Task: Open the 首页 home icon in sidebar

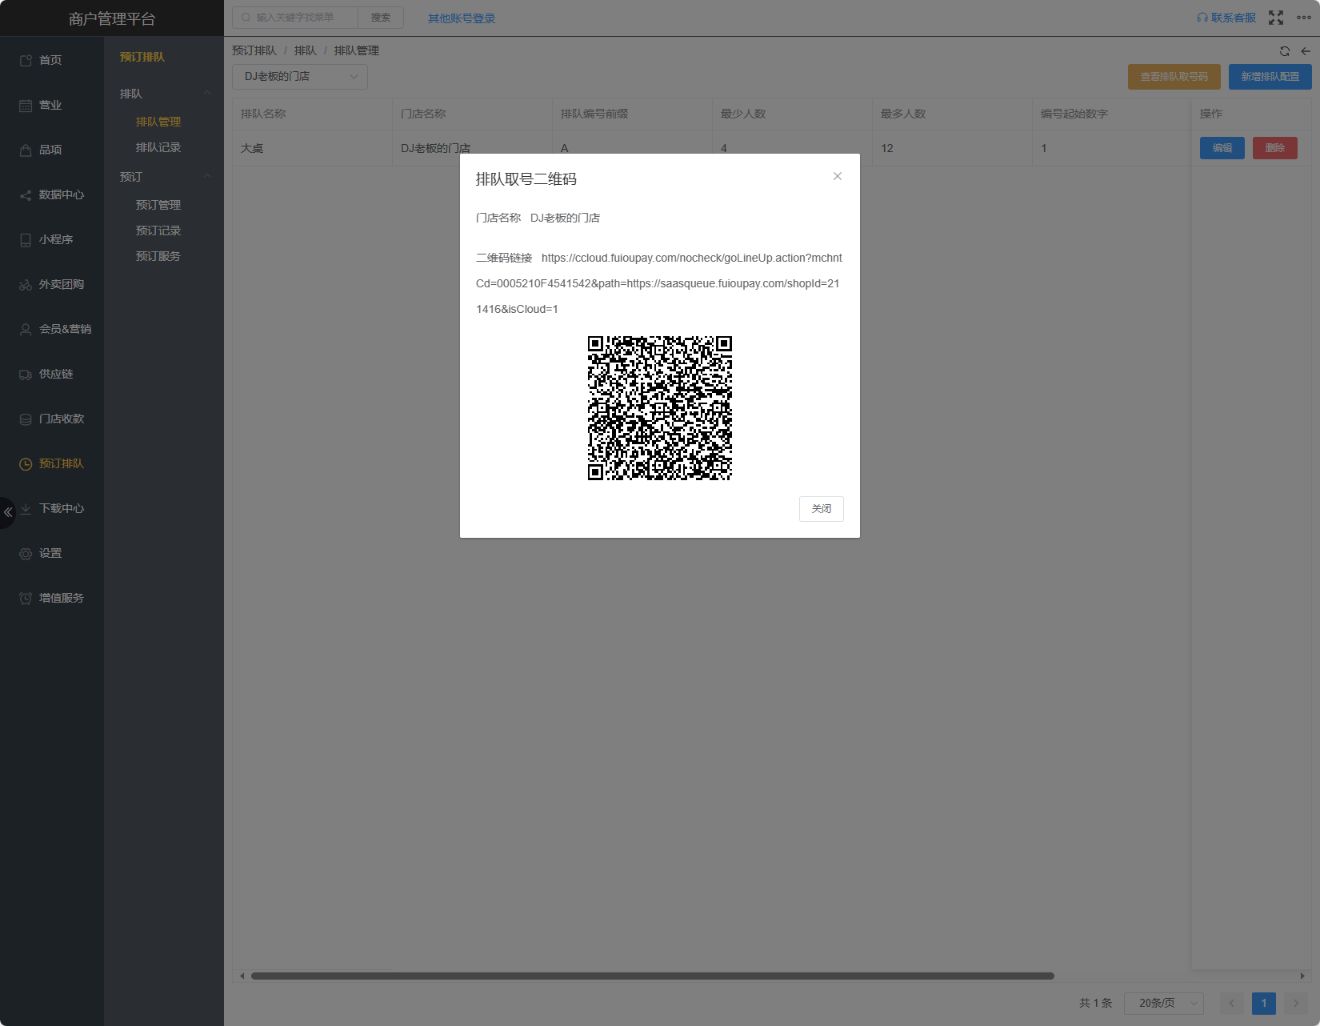Action: [26, 61]
